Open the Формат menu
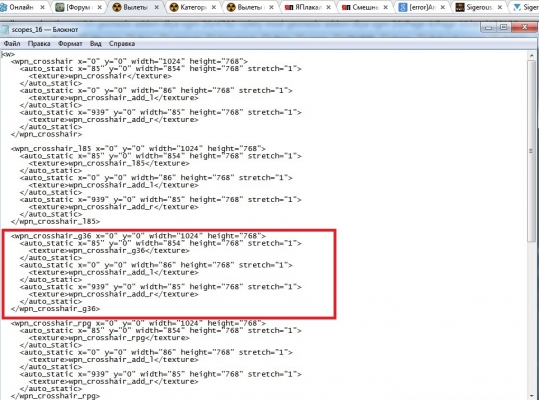 pos(70,44)
